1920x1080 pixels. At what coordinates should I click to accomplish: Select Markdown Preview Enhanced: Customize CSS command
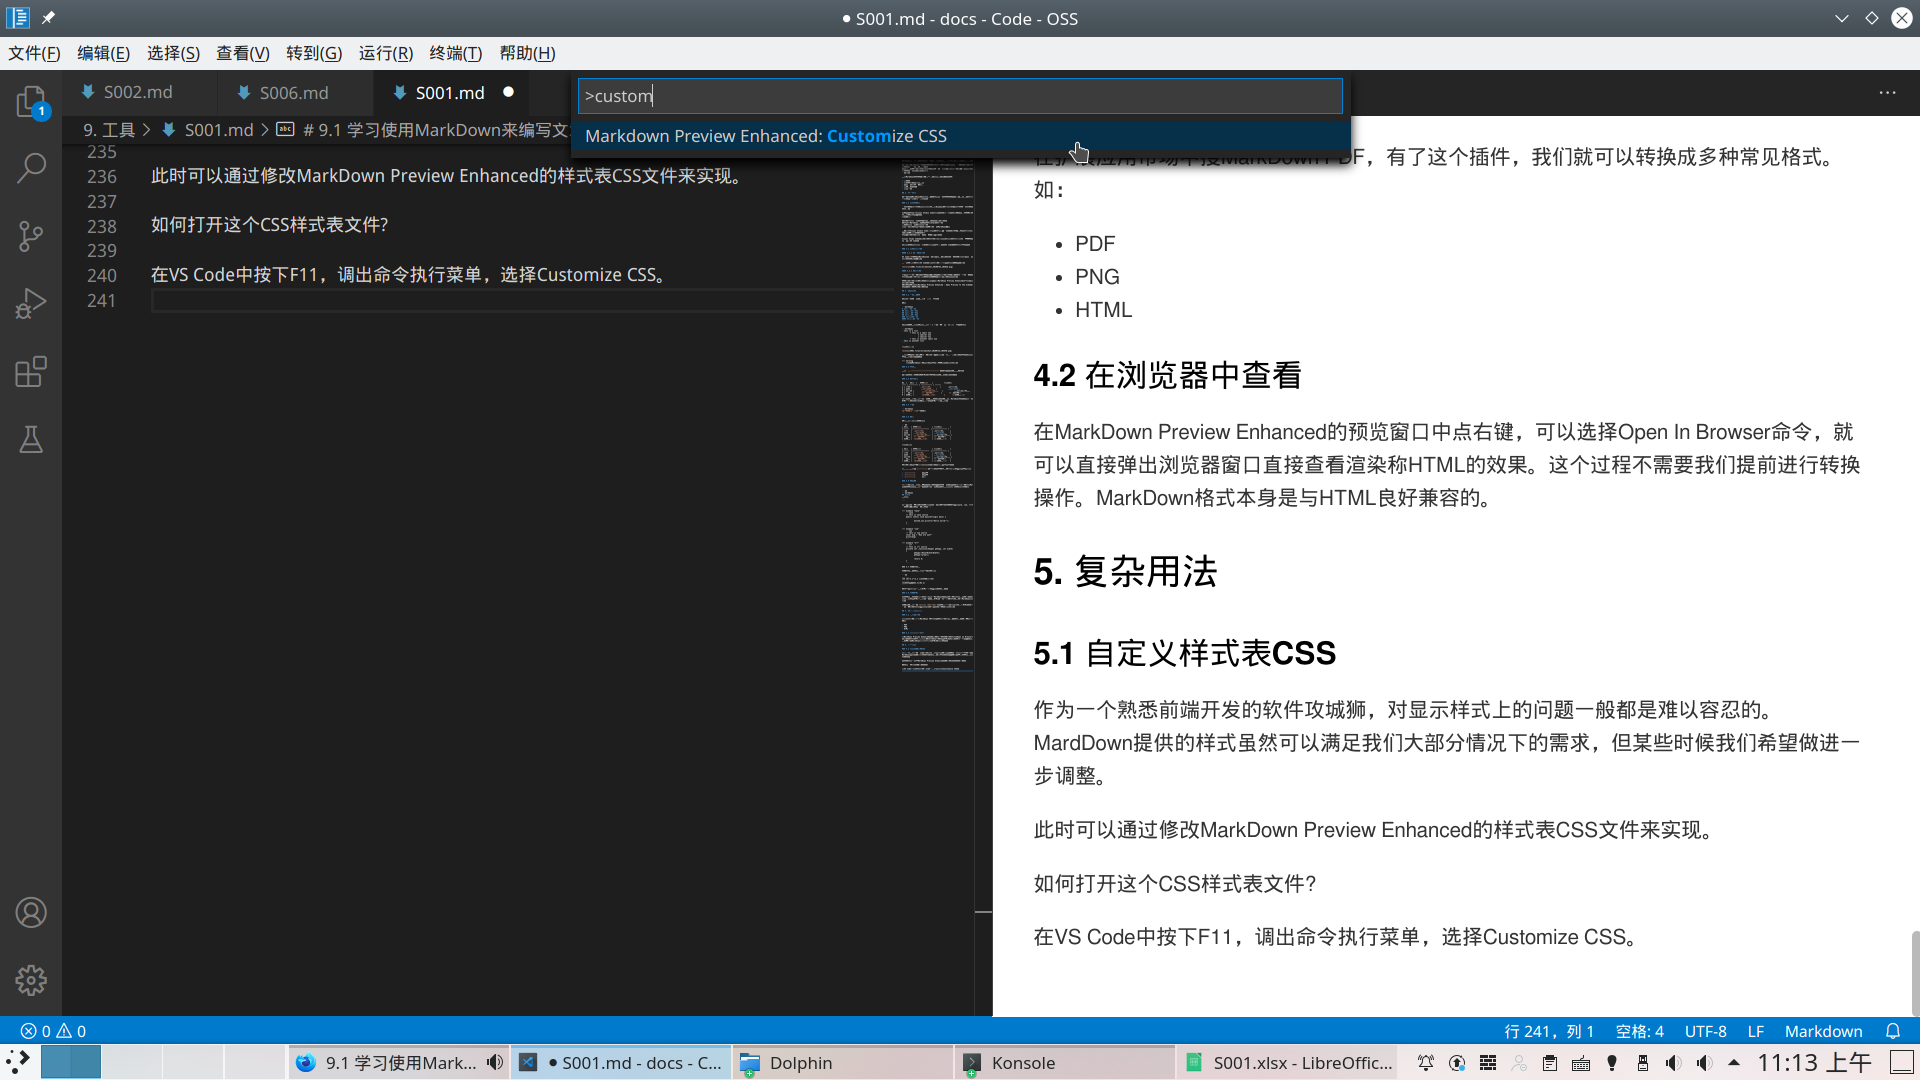pyautogui.click(x=765, y=136)
